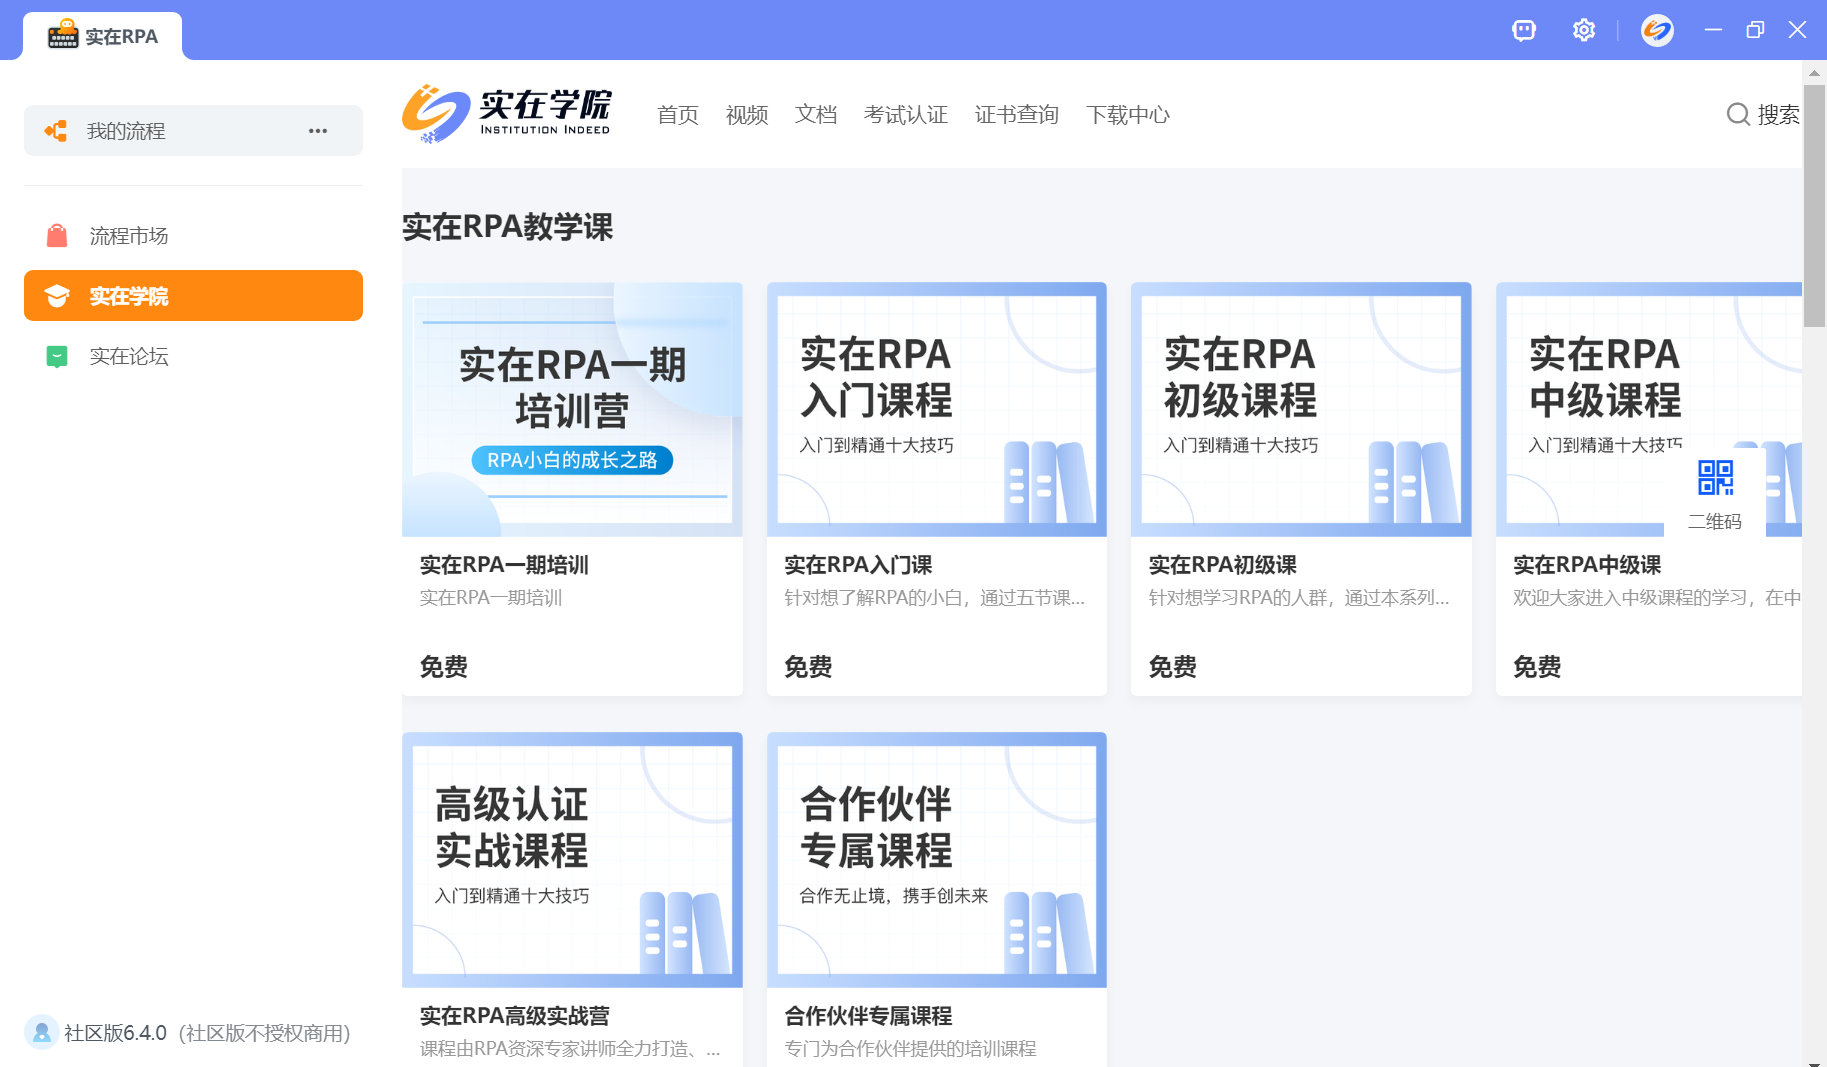Open the 我的流程 more options ellipsis
This screenshot has height=1067, width=1827.
tap(318, 131)
